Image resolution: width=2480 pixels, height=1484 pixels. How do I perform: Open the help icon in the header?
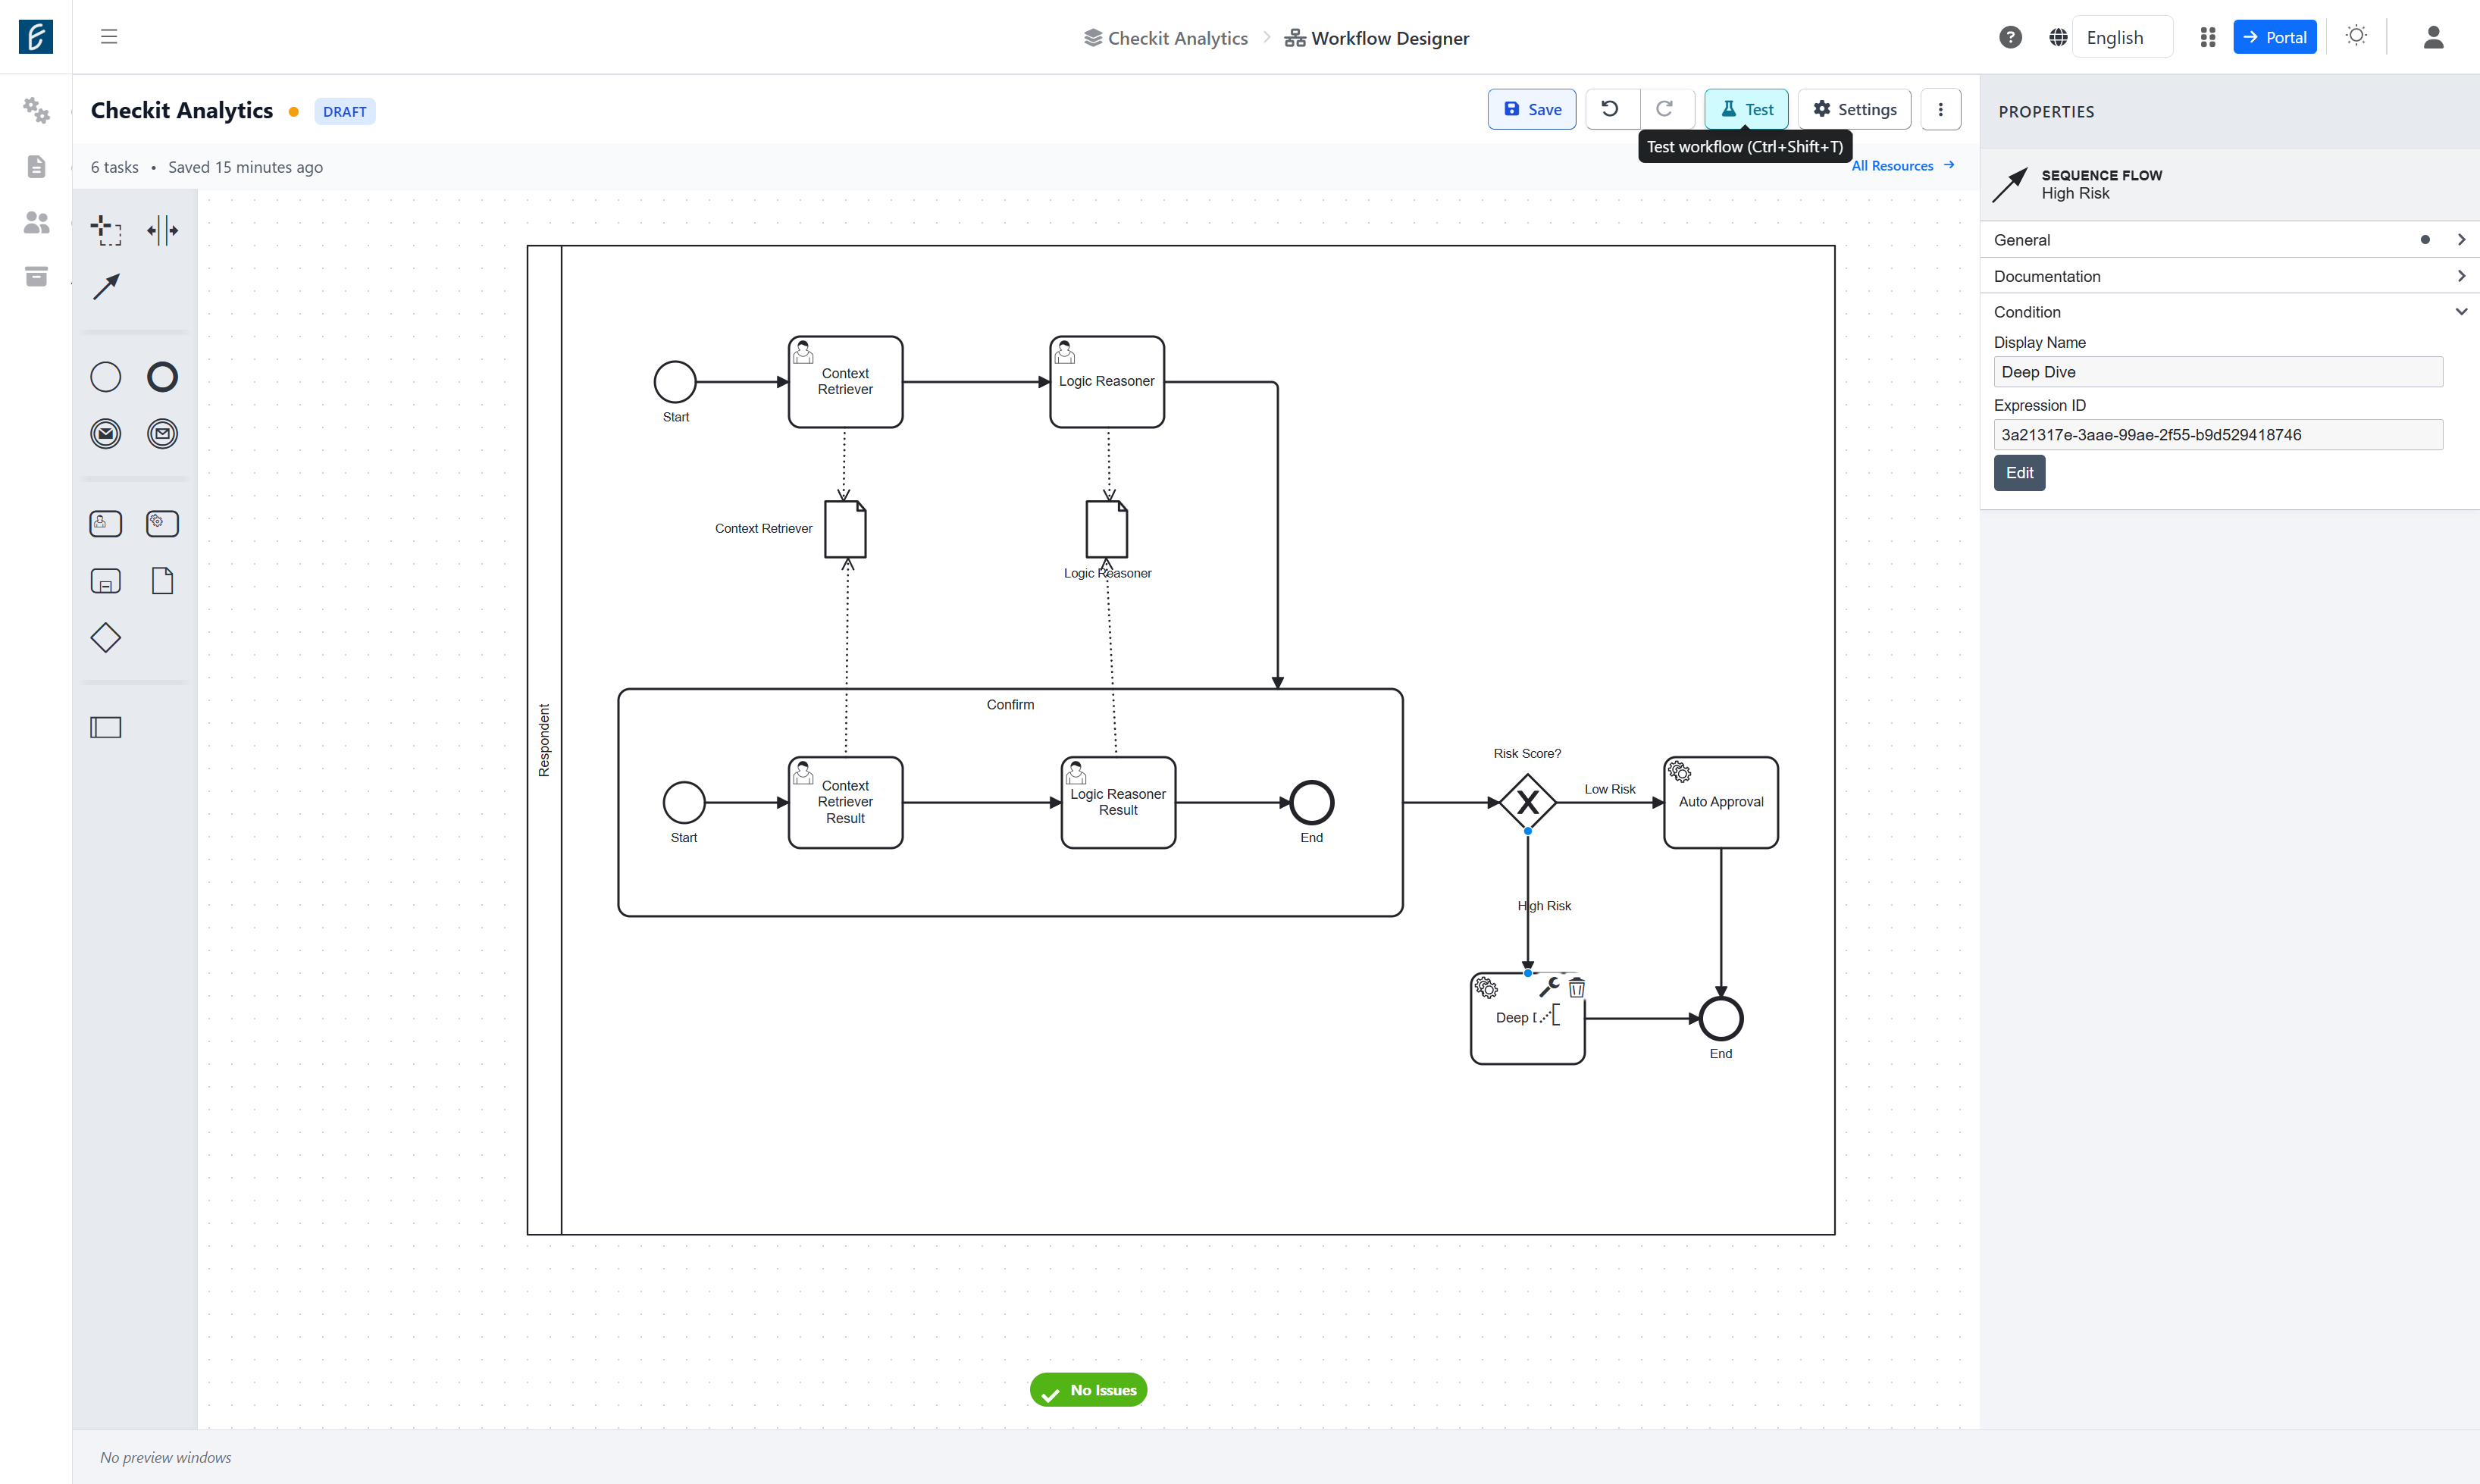(2010, 37)
